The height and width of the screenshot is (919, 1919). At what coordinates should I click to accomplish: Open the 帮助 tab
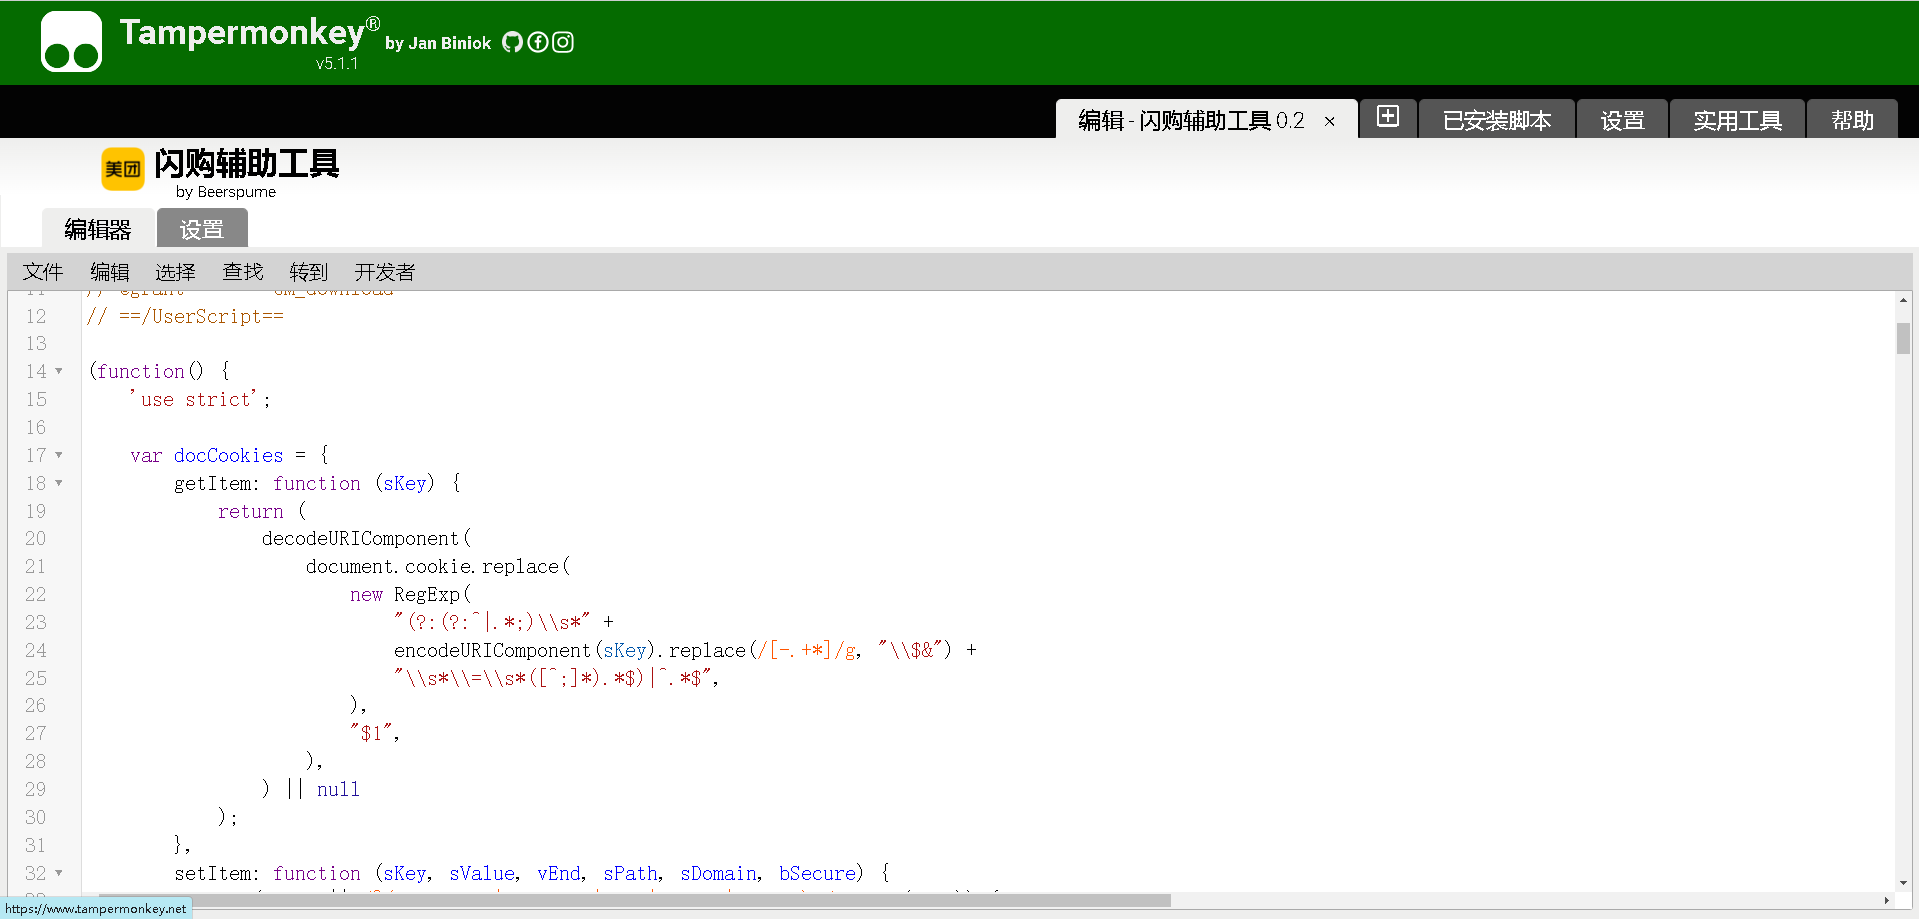click(1852, 120)
